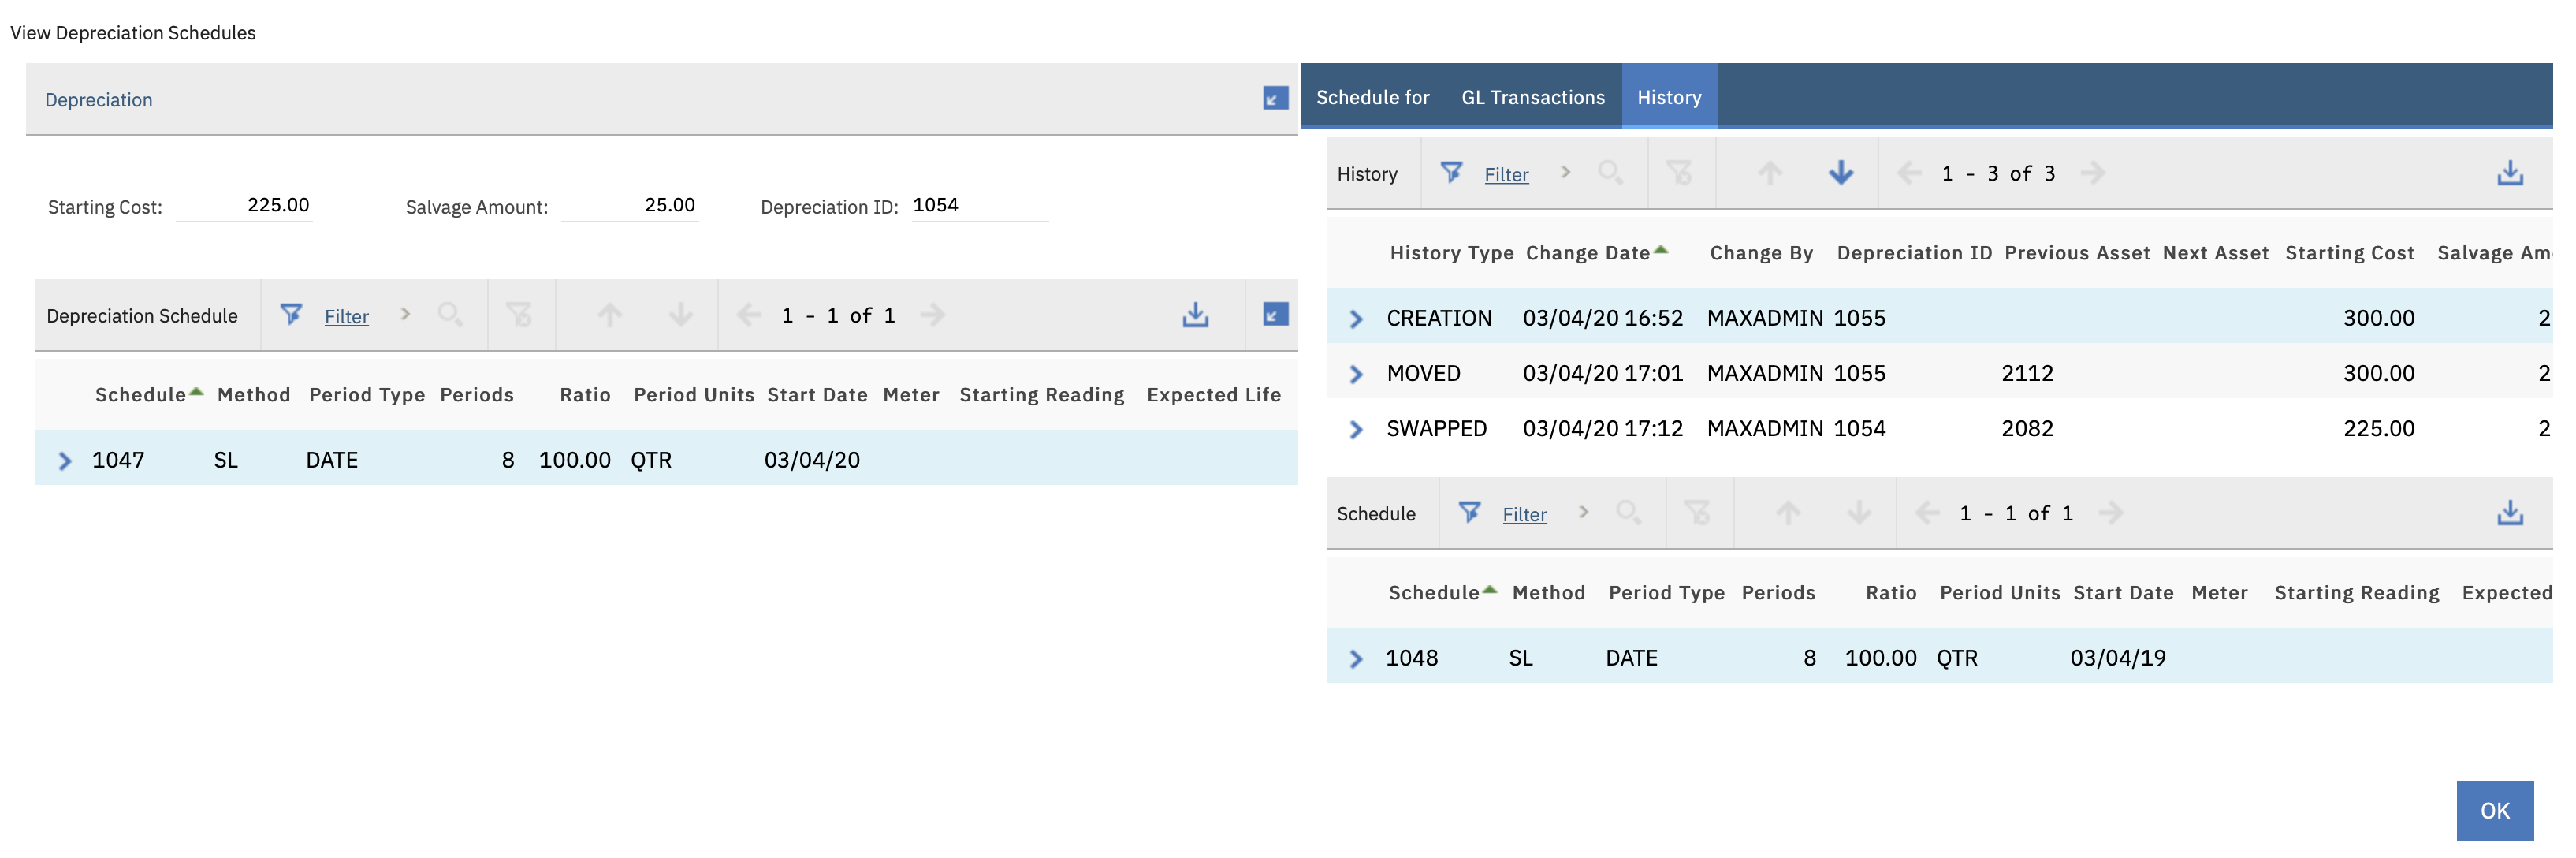This screenshot has height=858, width=2576.
Task: Select the downward navigation arrow in History toolbar
Action: tap(1841, 173)
